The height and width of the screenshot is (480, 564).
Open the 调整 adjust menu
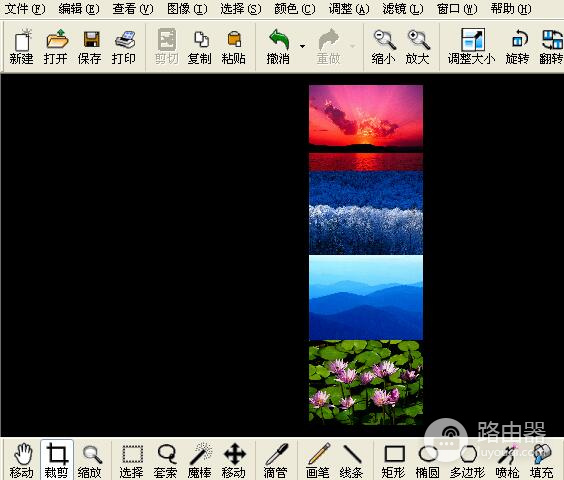(349, 9)
